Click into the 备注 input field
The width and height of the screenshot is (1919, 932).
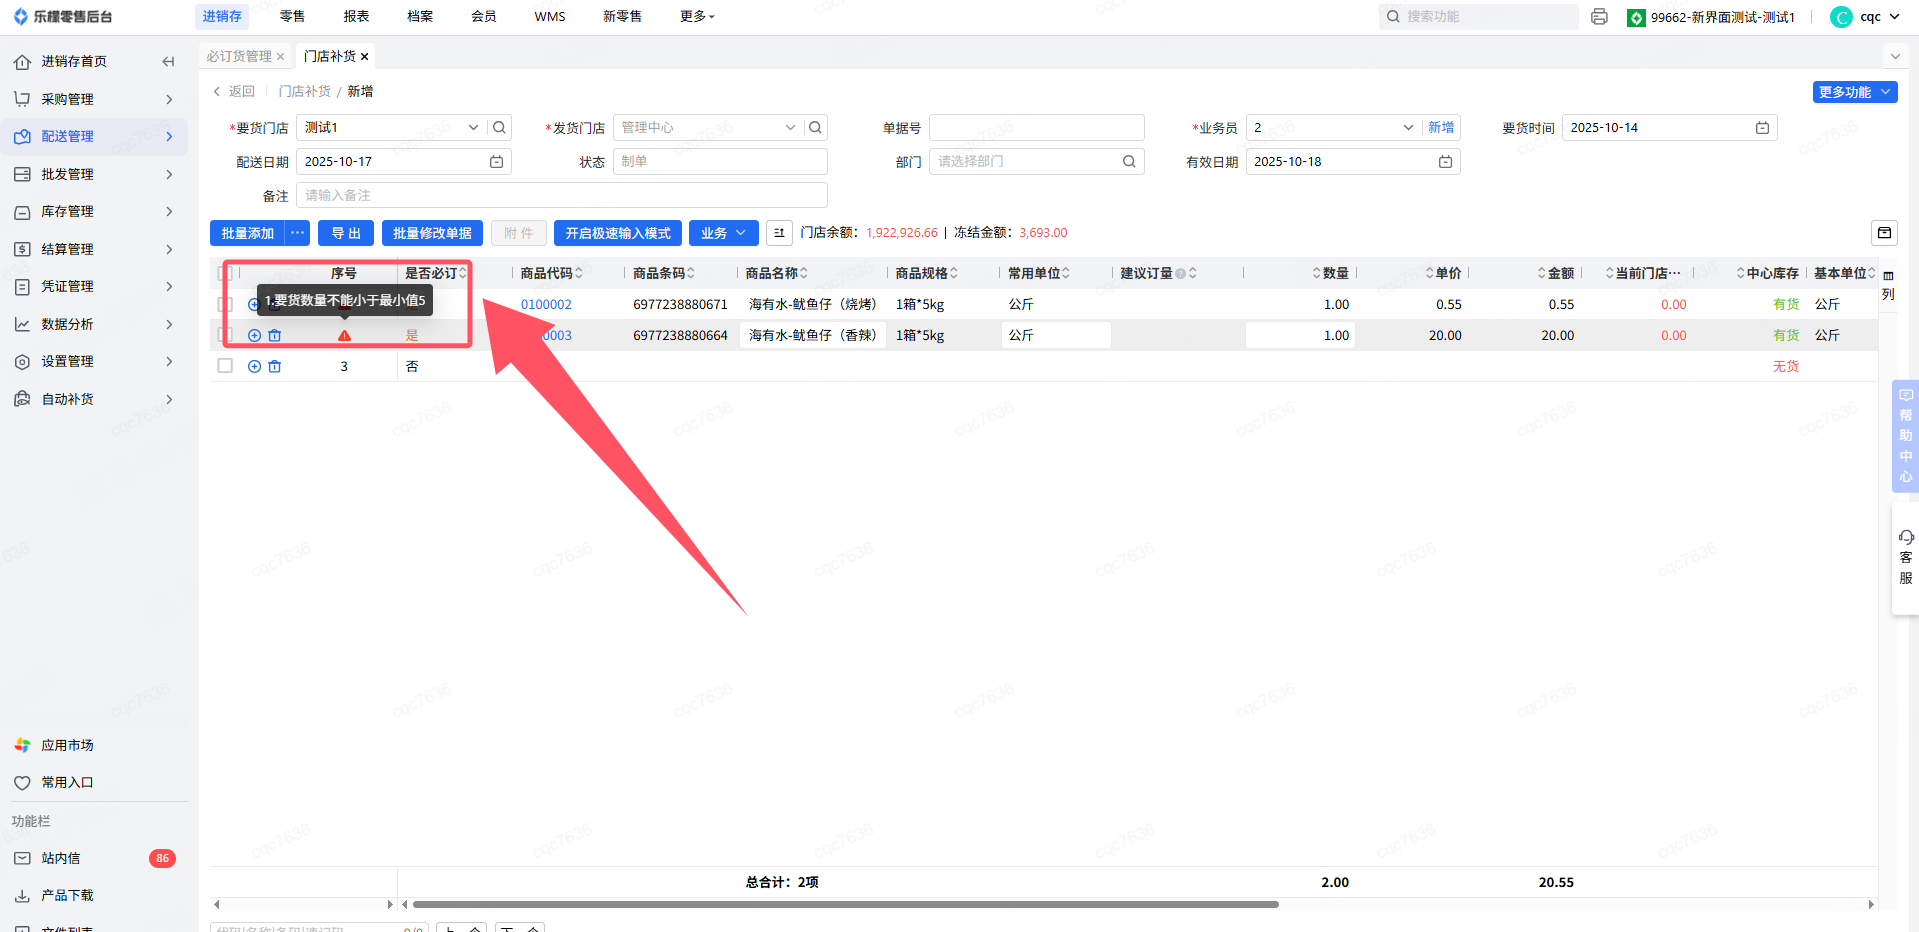562,195
